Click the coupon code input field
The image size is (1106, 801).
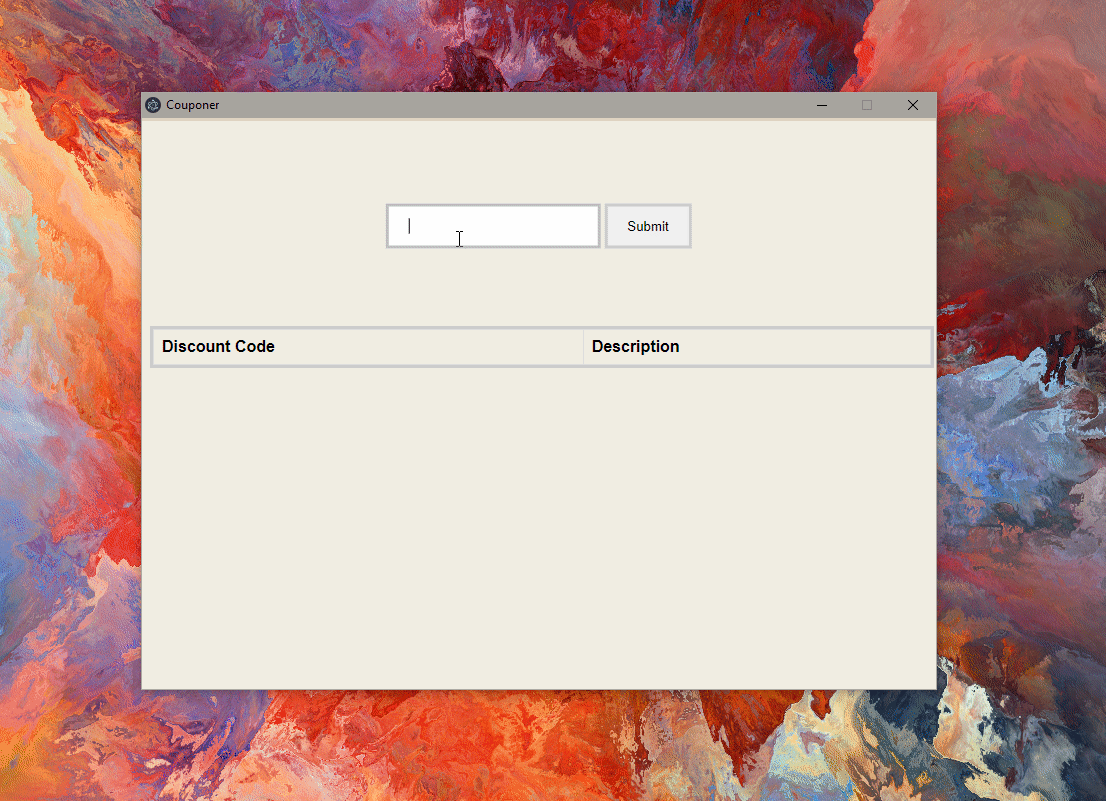[493, 226]
